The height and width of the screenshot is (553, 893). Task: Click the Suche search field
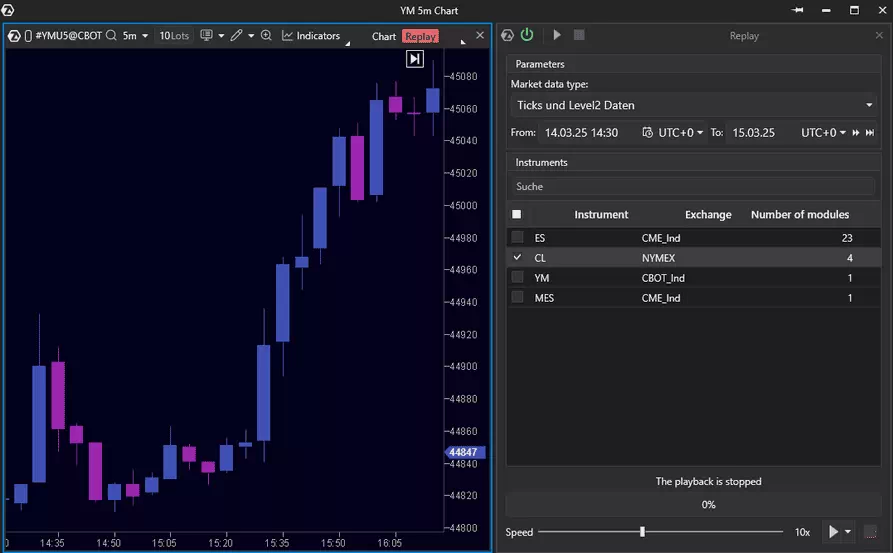click(x=693, y=186)
